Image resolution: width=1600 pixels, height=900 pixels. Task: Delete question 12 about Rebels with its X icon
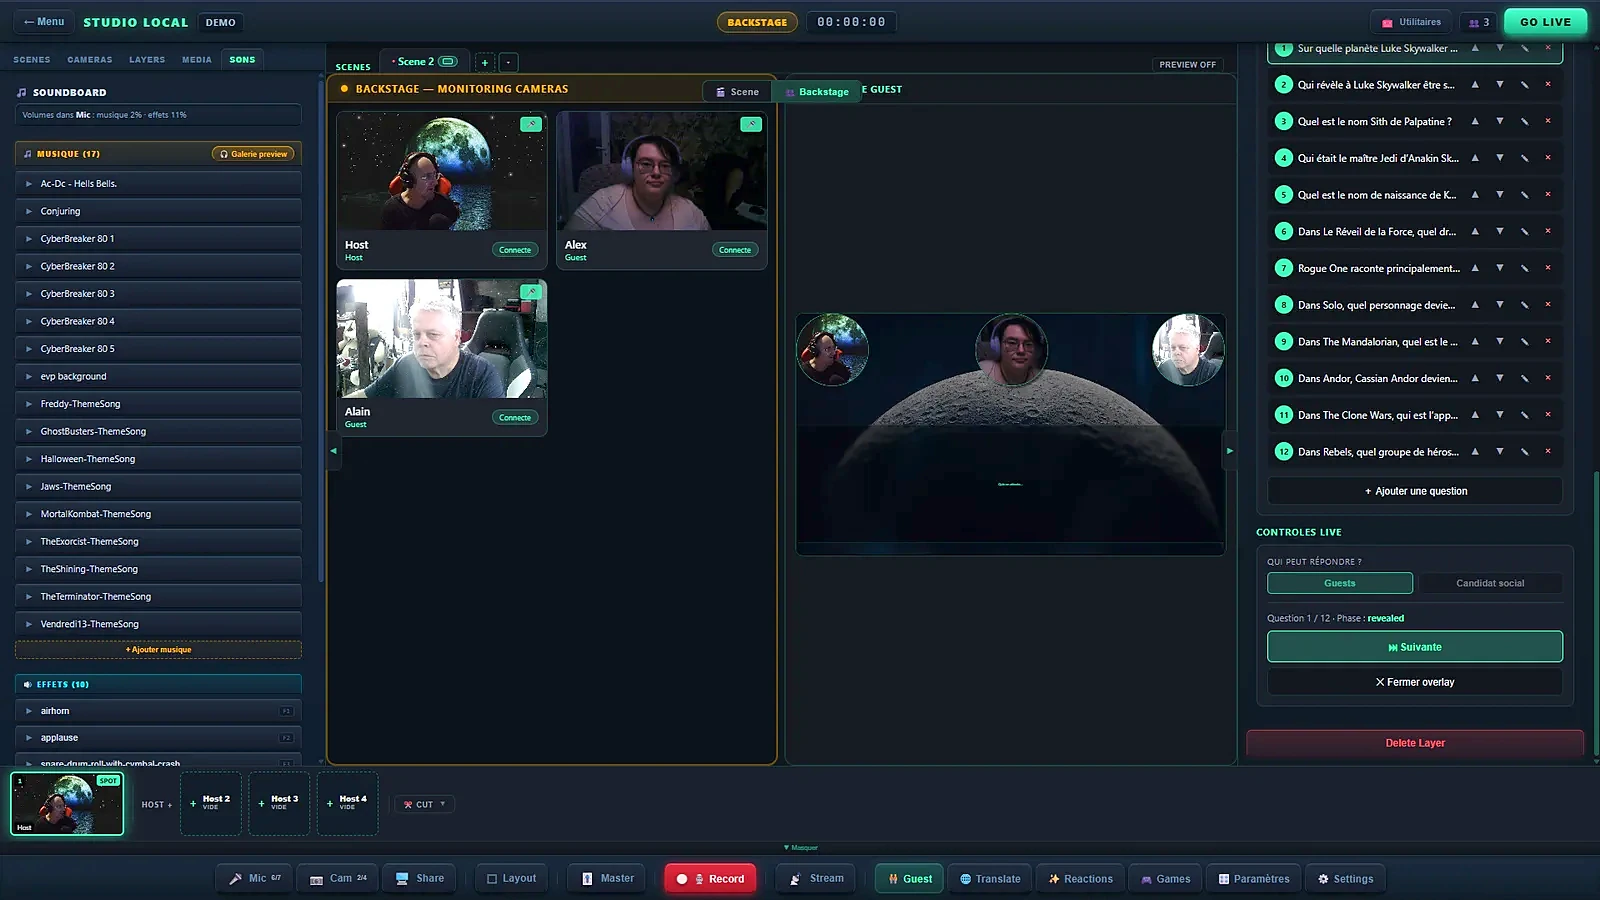click(1548, 451)
